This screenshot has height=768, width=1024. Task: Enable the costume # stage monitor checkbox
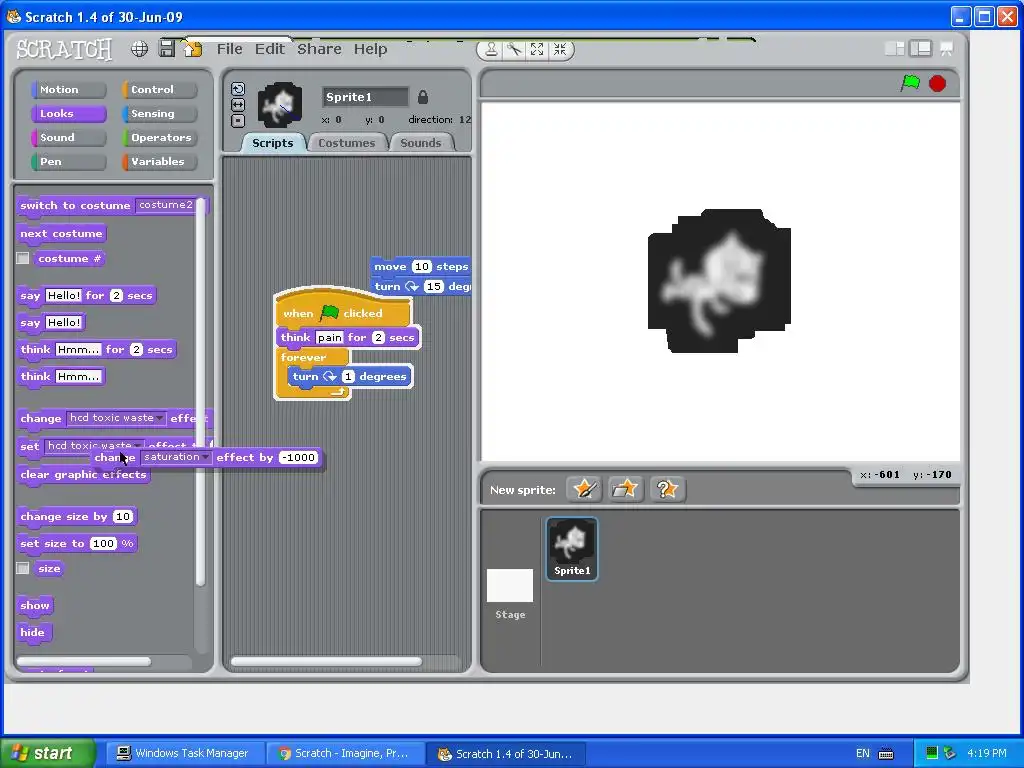tap(23, 259)
